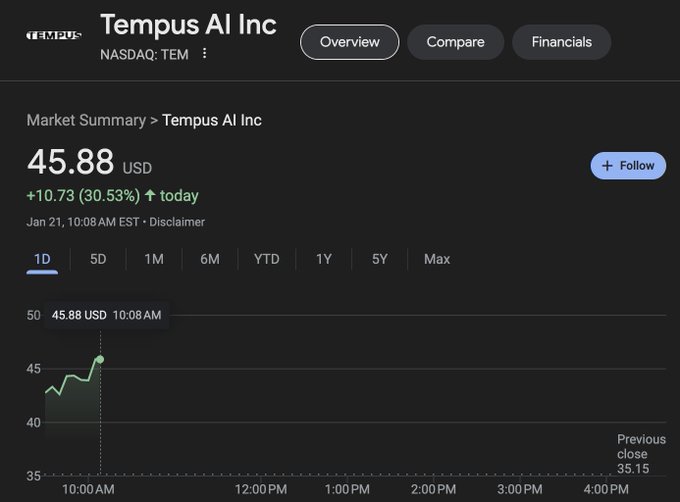Viewport: 680px width, 502px height.
Task: Open the three-dot menu beside NASDAQ: TEM
Action: (204, 53)
